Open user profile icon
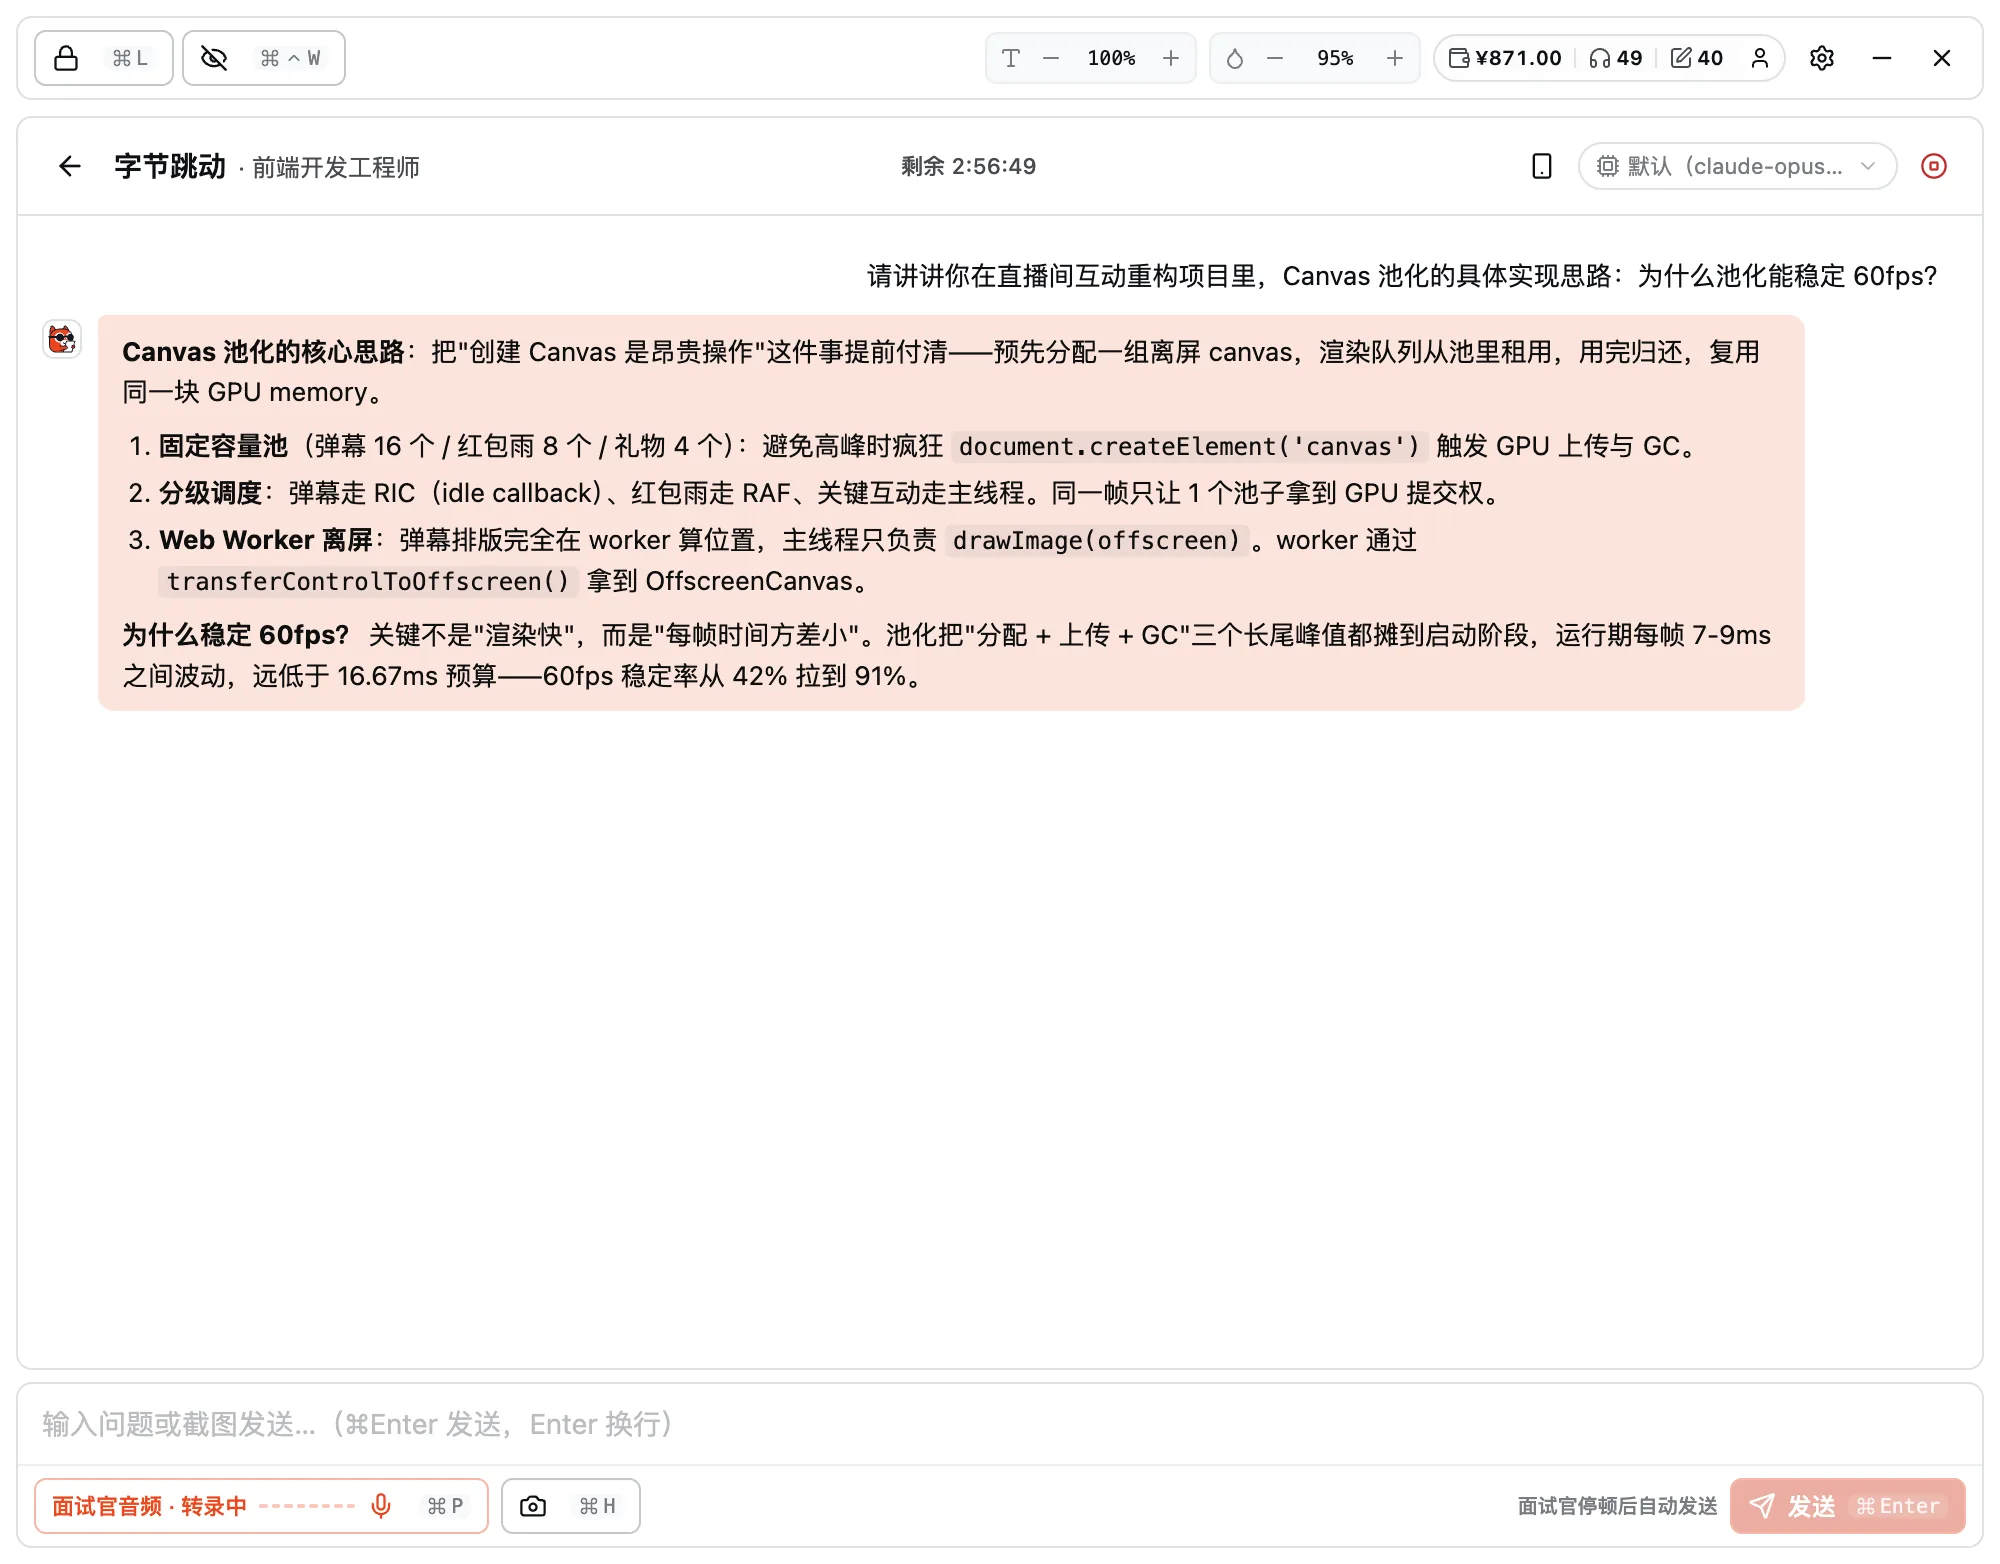The width and height of the screenshot is (2000, 1564). [x=1760, y=58]
